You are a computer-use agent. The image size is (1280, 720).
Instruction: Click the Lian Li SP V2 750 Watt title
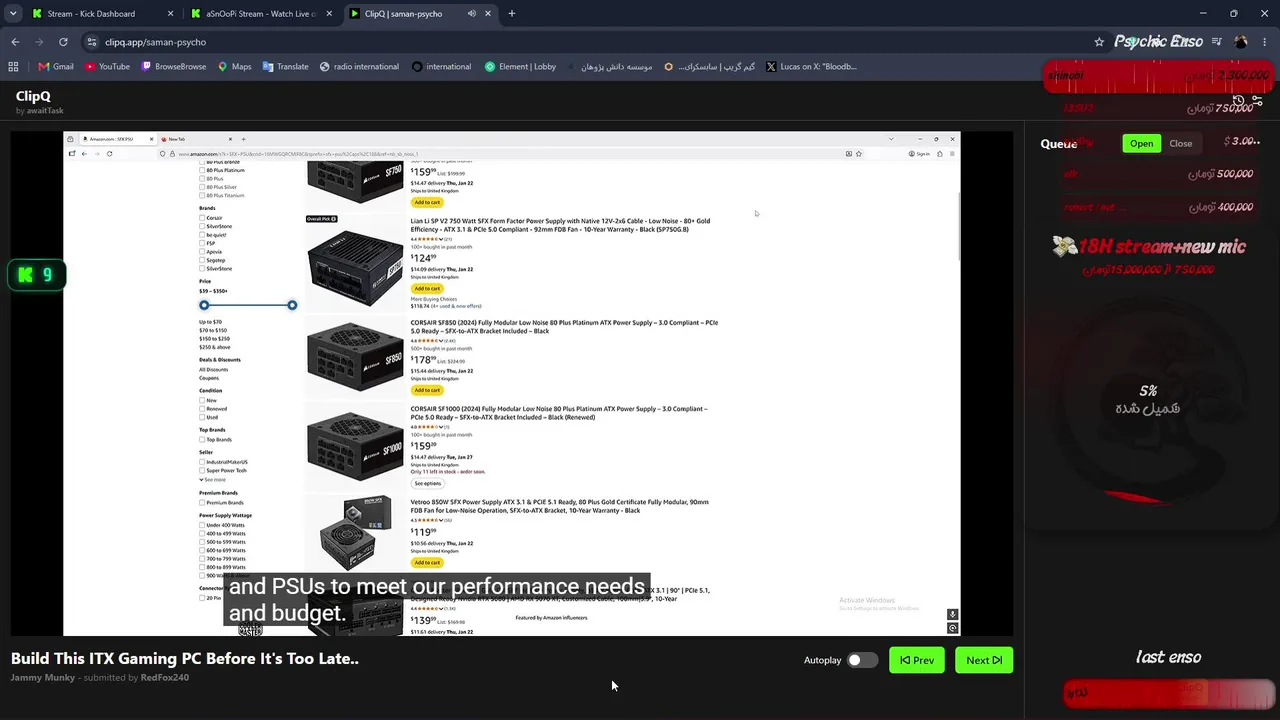[x=560, y=225]
